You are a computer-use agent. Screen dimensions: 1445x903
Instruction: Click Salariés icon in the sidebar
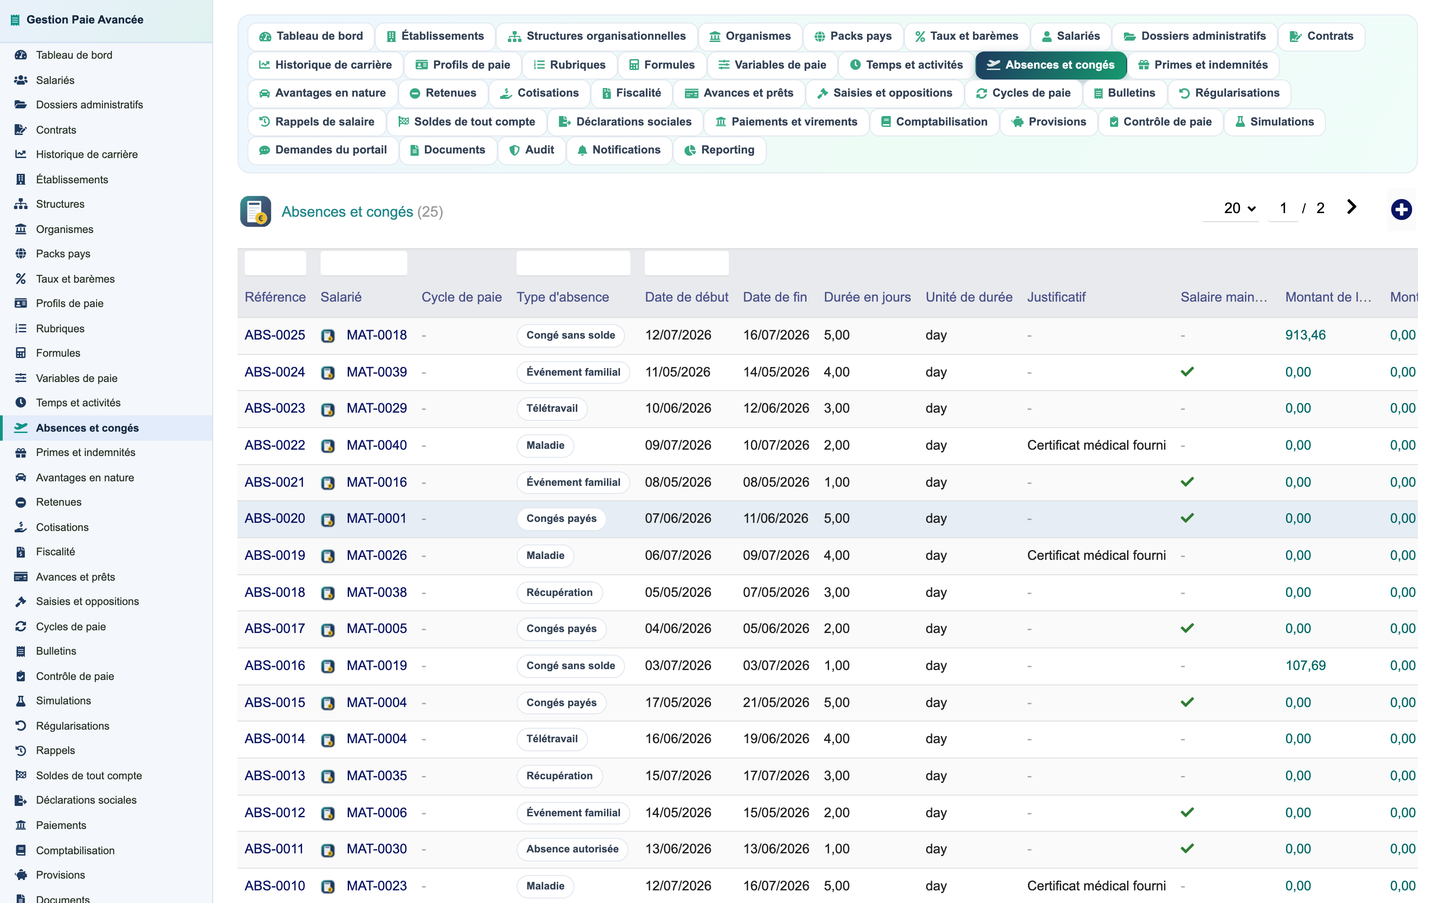pyautogui.click(x=20, y=80)
